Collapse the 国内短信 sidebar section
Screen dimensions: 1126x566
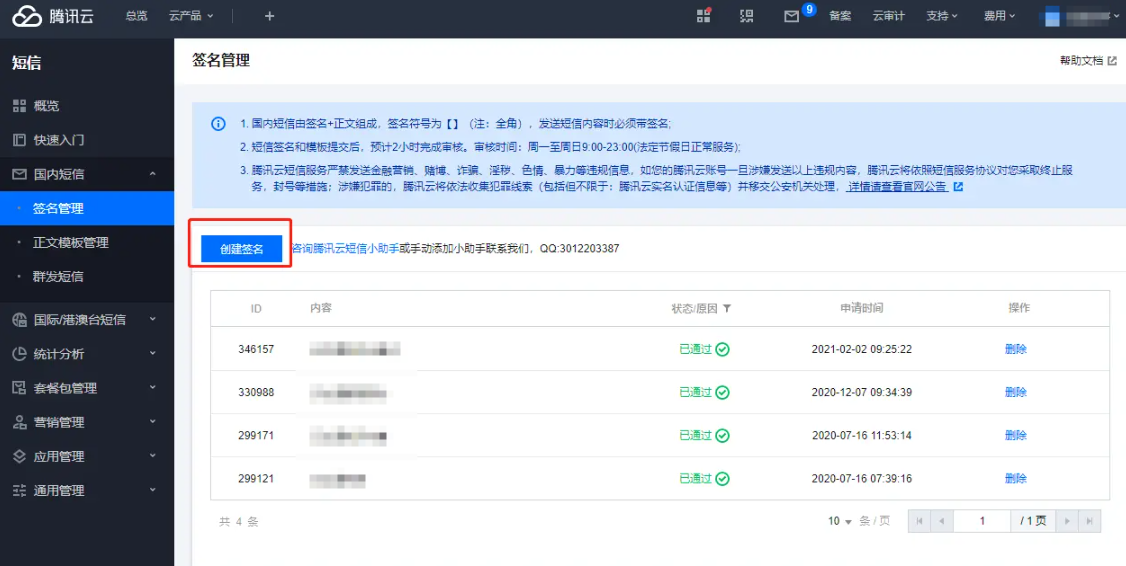tap(153, 174)
